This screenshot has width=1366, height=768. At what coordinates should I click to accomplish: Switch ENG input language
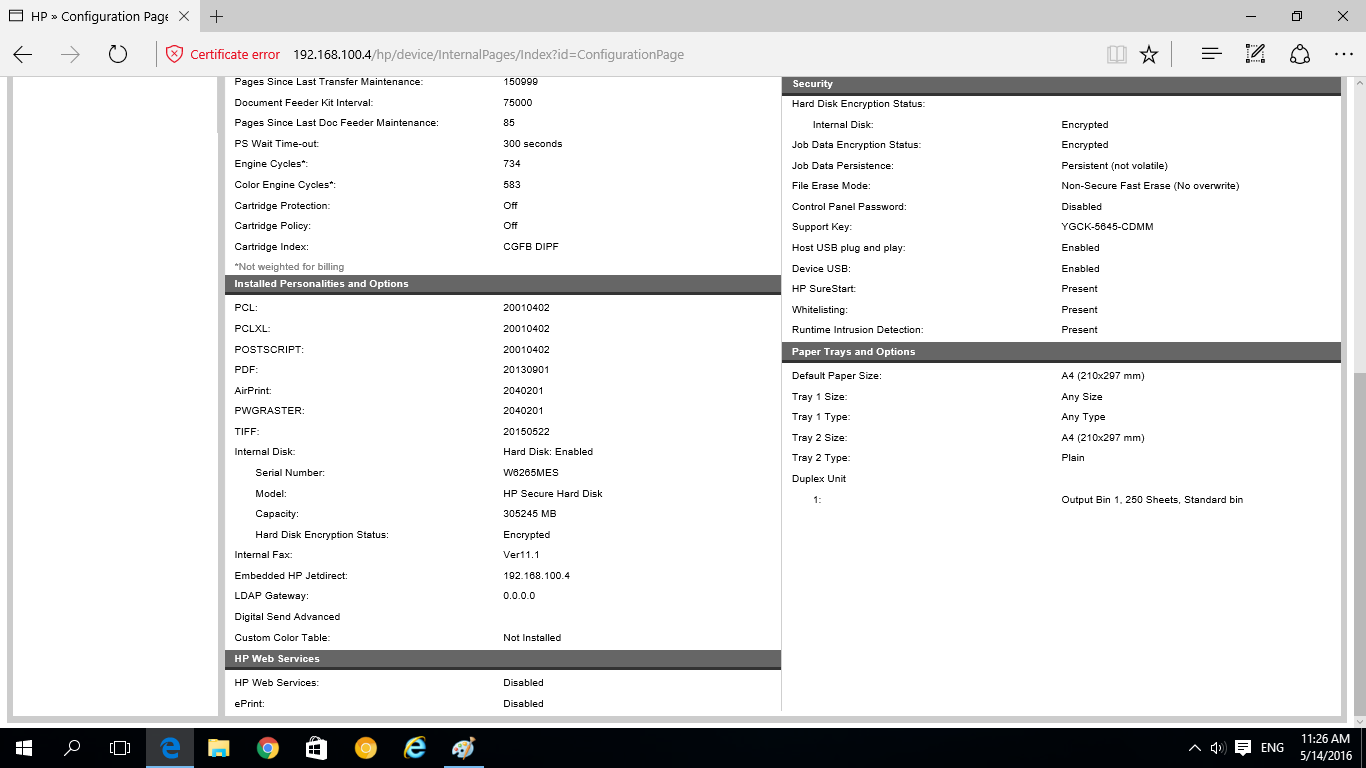click(x=1272, y=748)
